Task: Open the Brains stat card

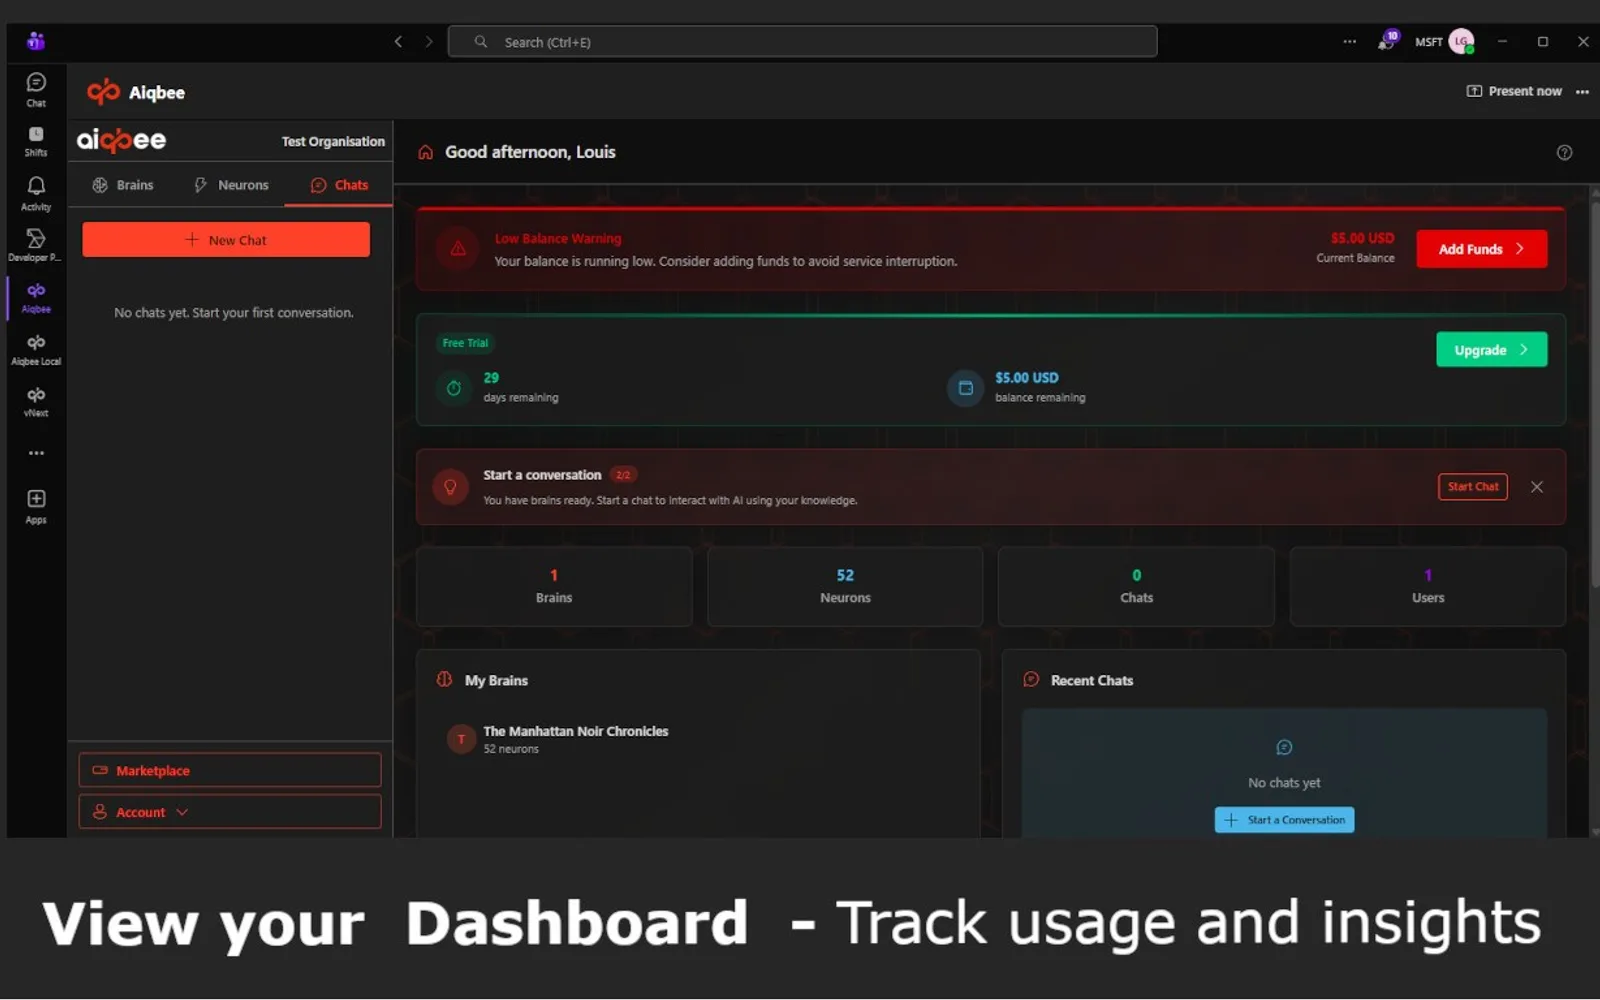Action: coord(554,586)
